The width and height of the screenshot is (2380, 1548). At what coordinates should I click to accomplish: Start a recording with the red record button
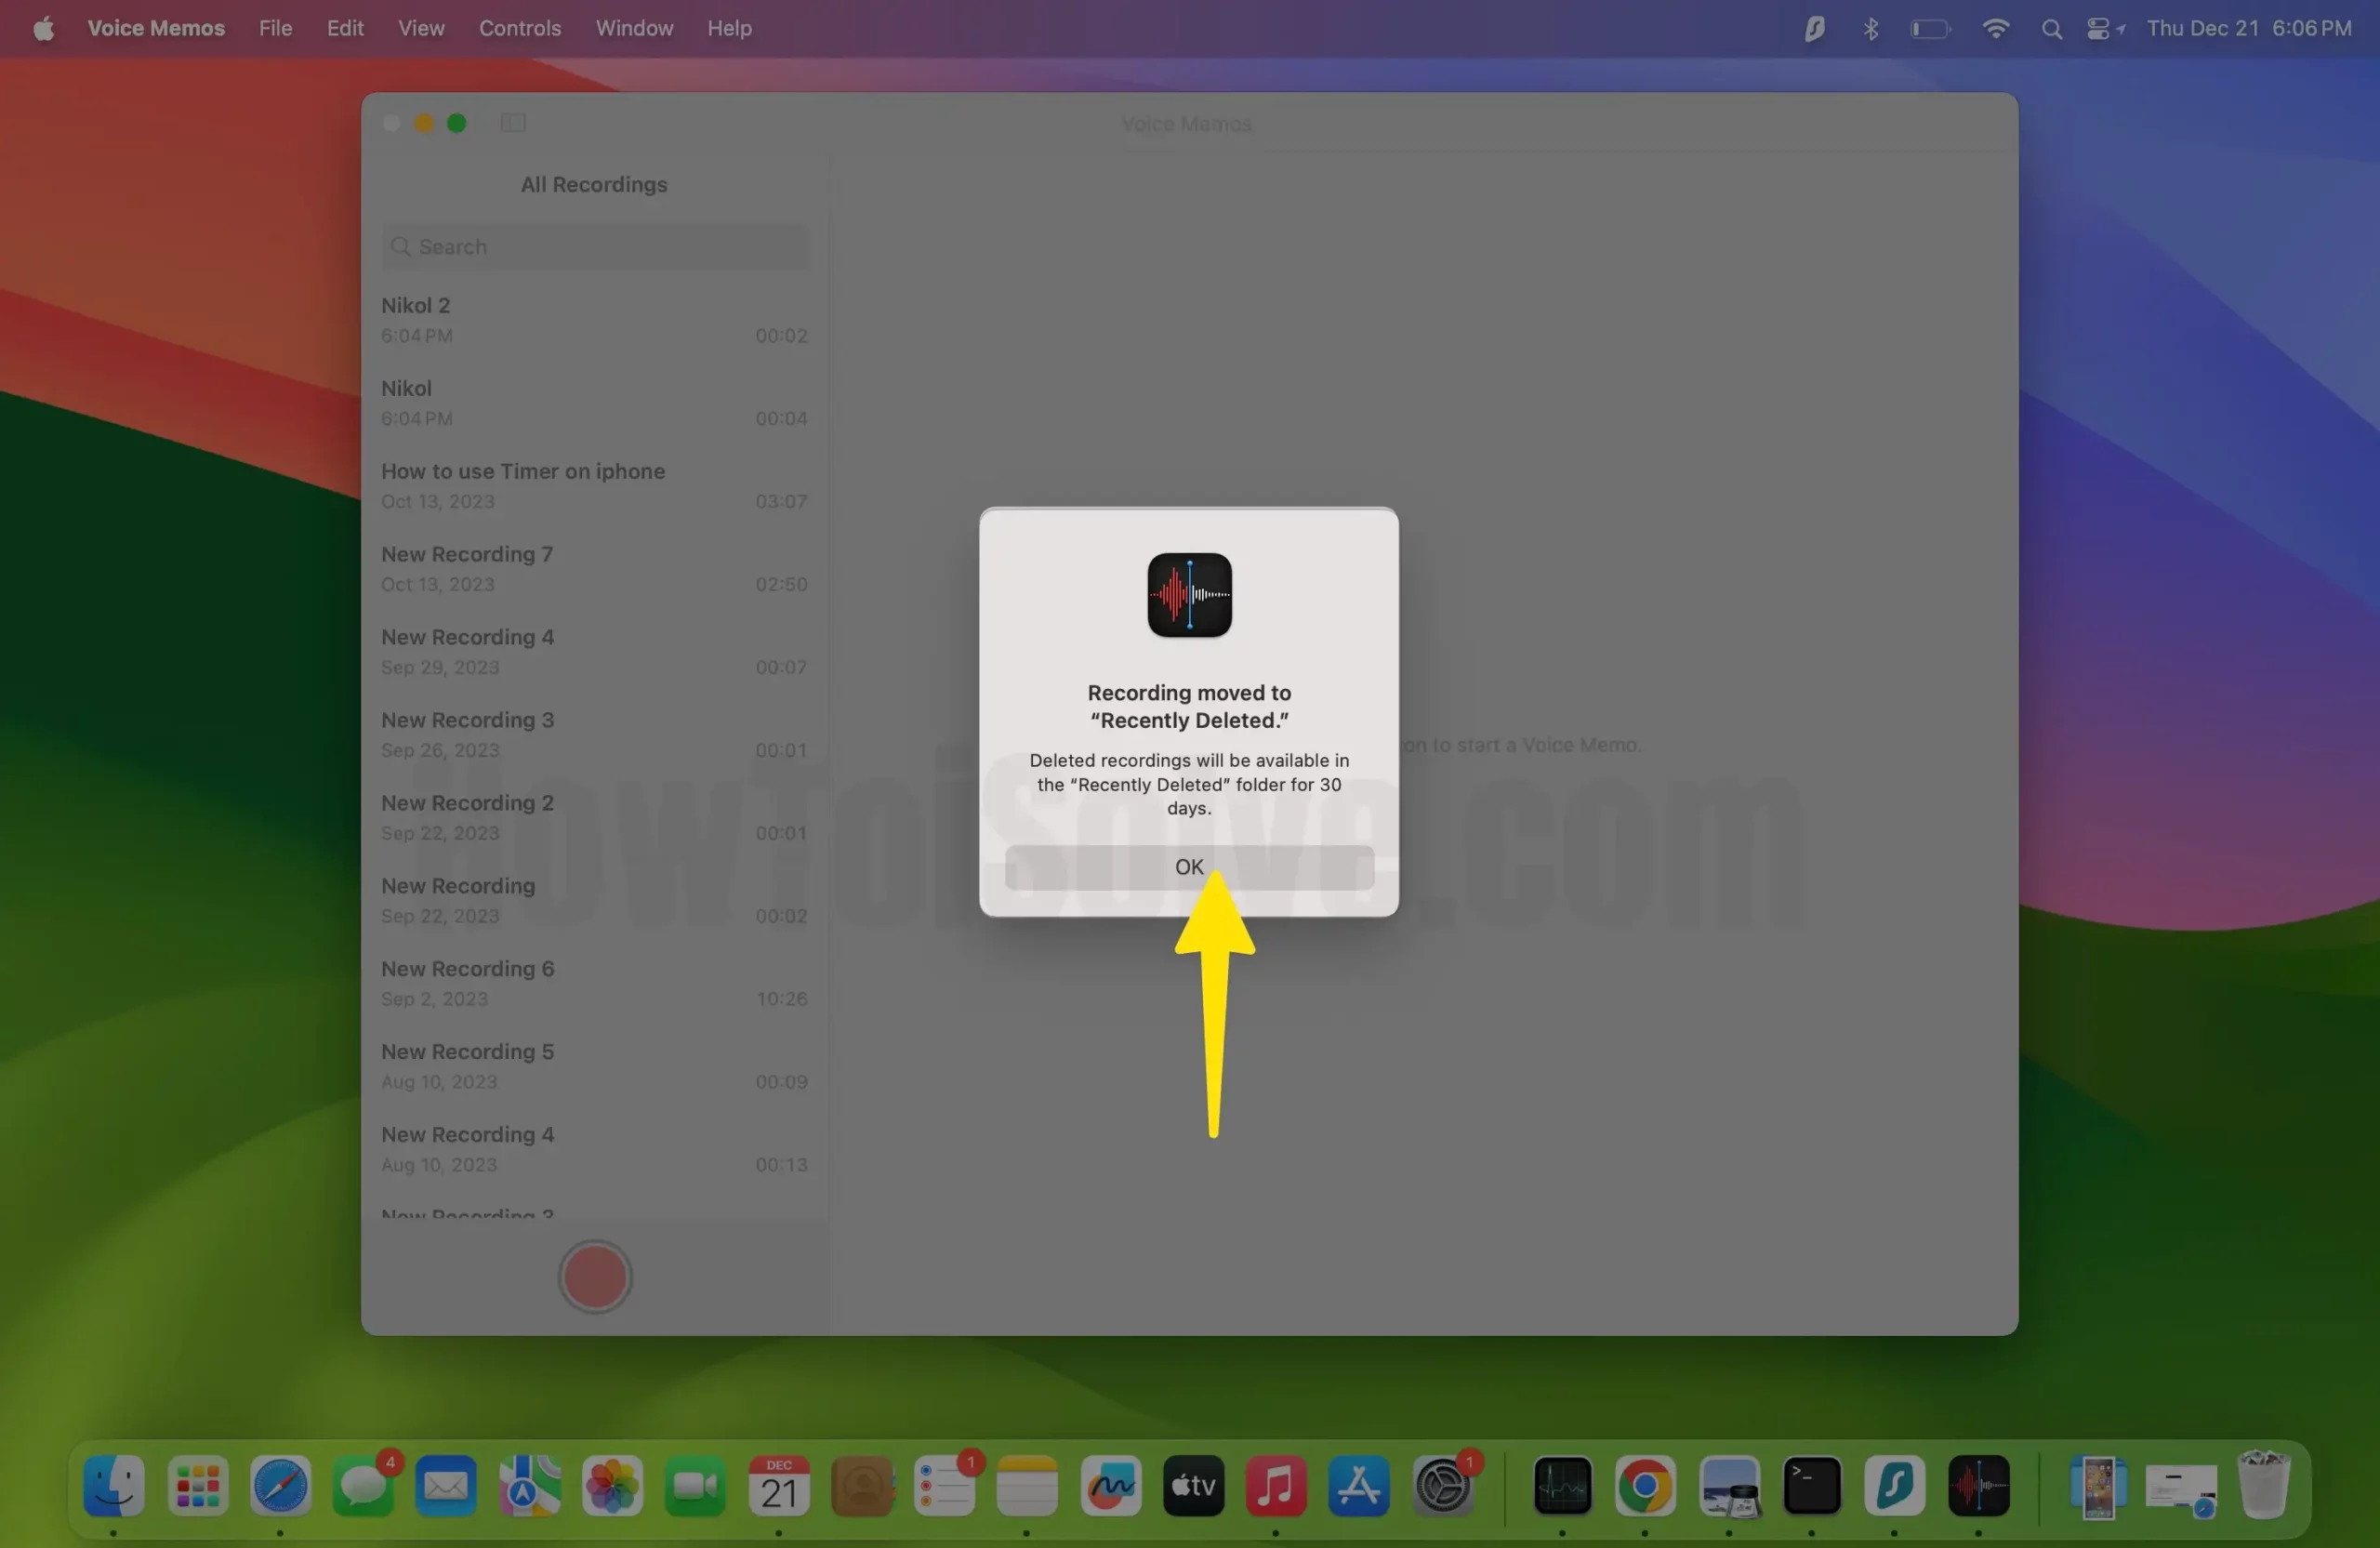[595, 1277]
